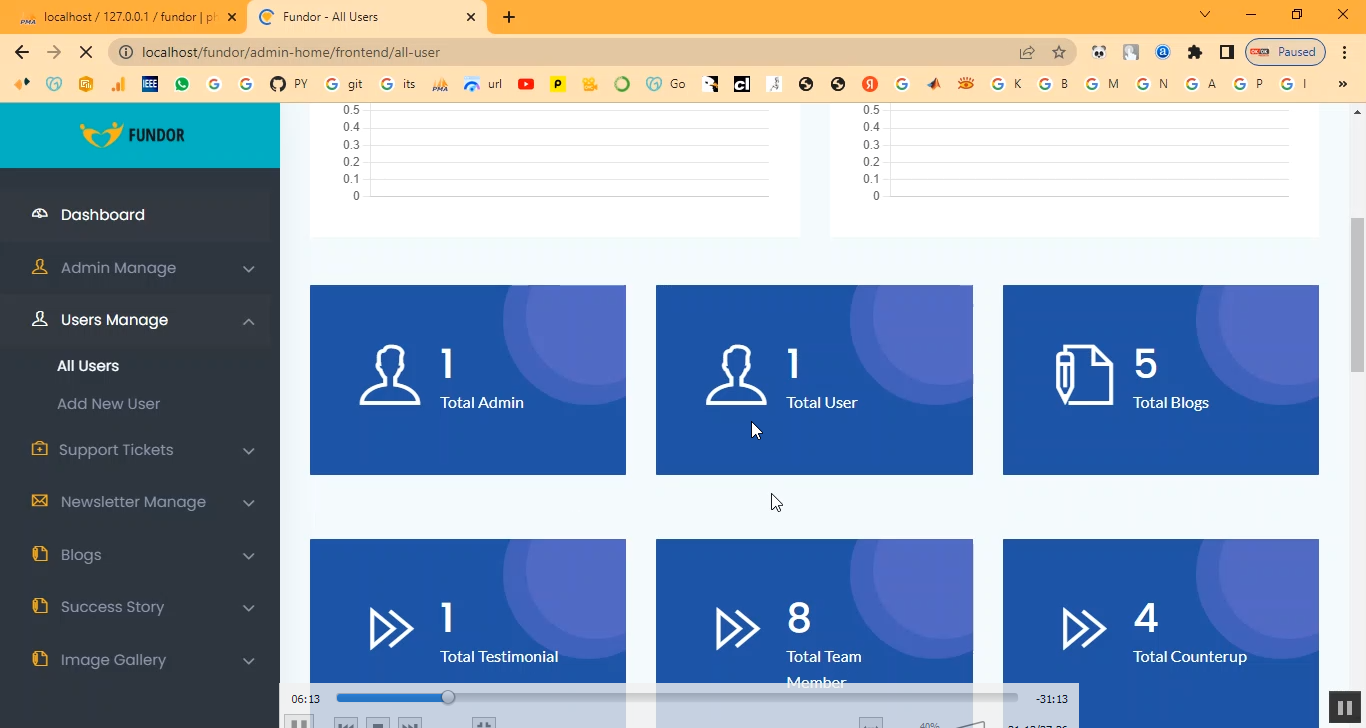Viewport: 1366px width, 728px height.
Task: Open the All Users link
Action: coord(88,366)
